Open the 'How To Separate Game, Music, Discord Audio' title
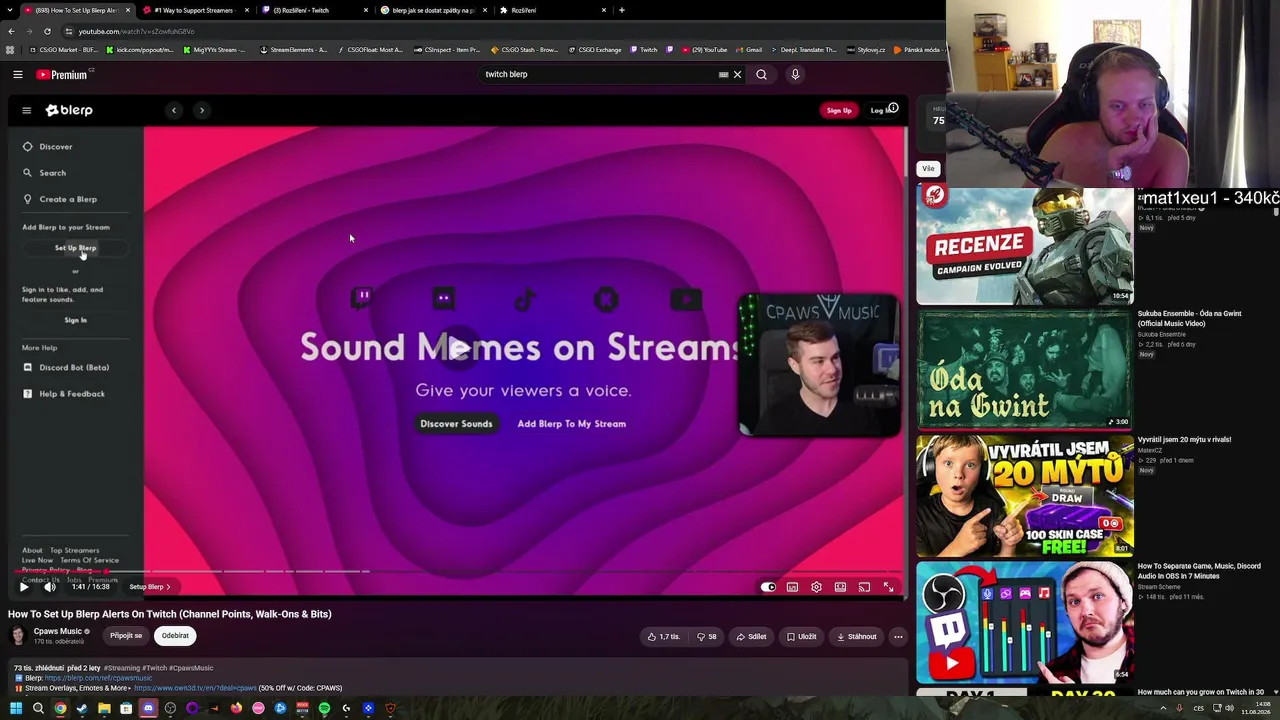 [1199, 571]
